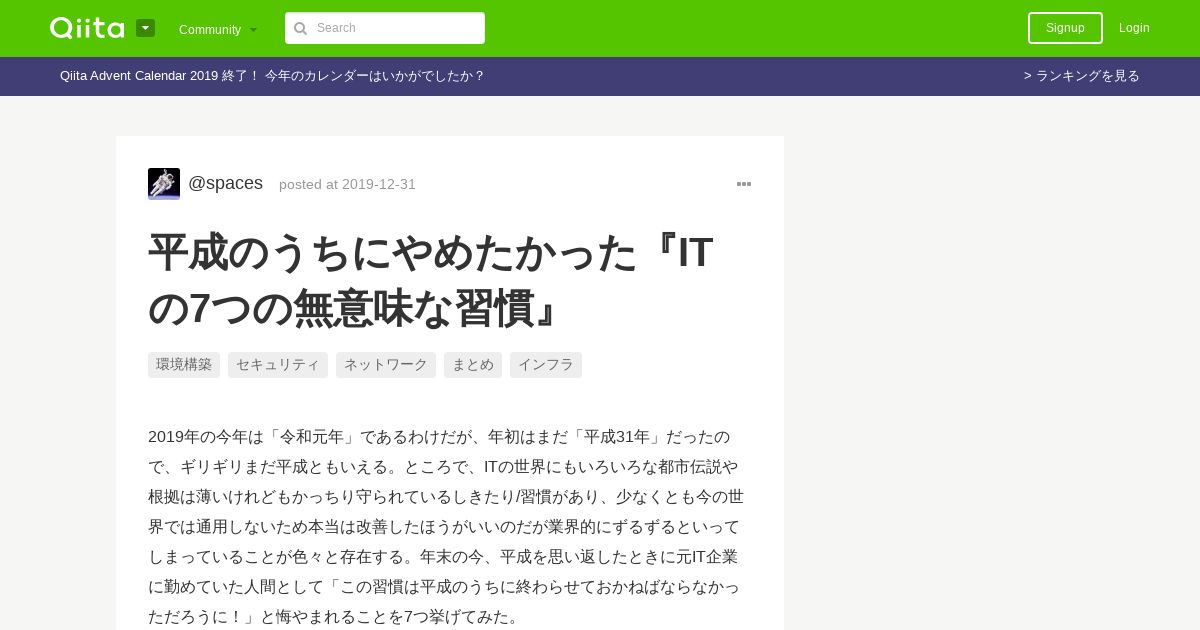
Task: Open the article's three-dot more menu
Action: point(744,184)
